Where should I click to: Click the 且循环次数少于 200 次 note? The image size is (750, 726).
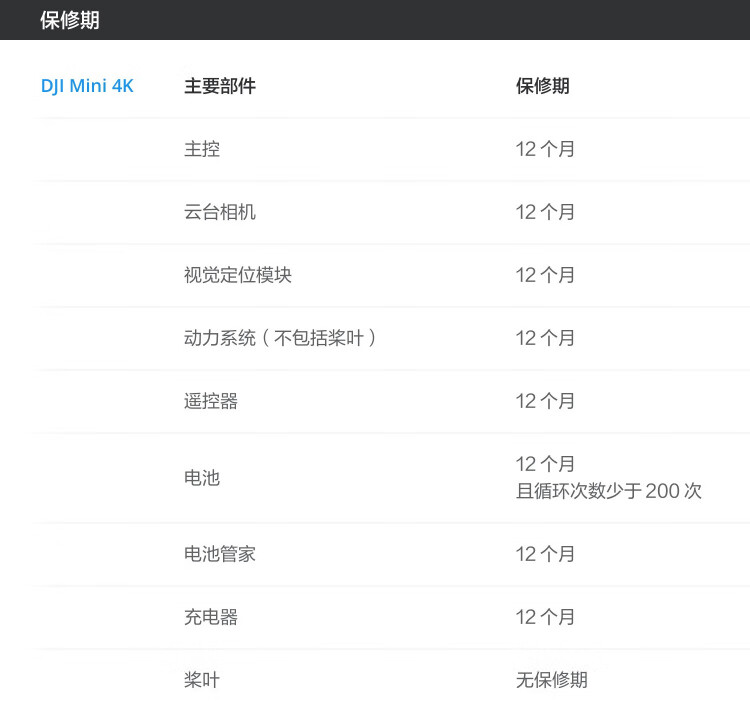tap(609, 491)
